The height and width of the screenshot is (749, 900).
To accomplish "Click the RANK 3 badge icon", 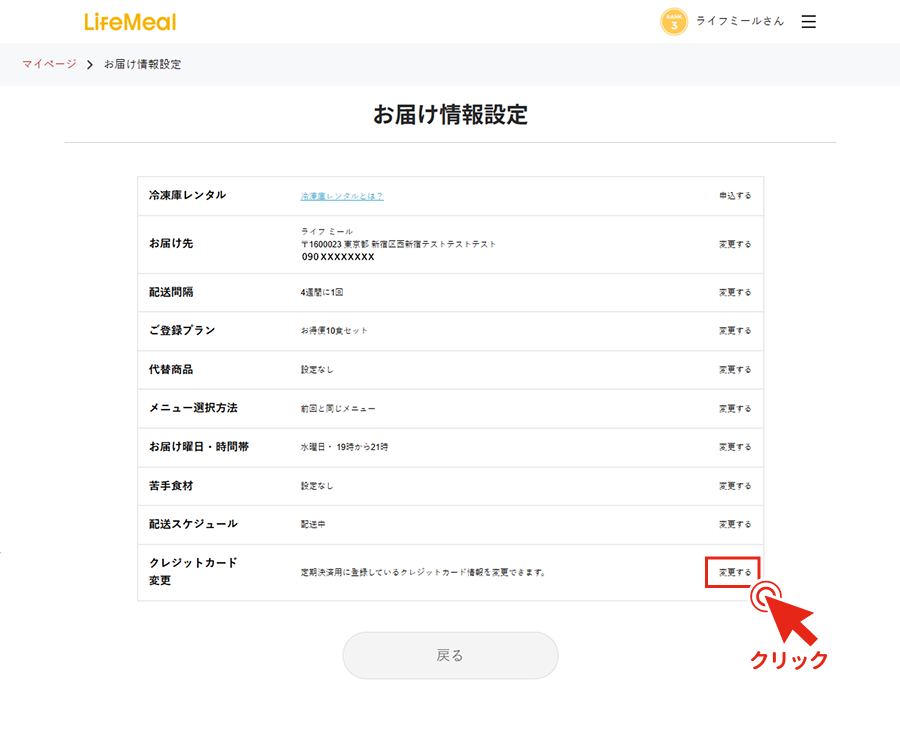I will coord(673,20).
